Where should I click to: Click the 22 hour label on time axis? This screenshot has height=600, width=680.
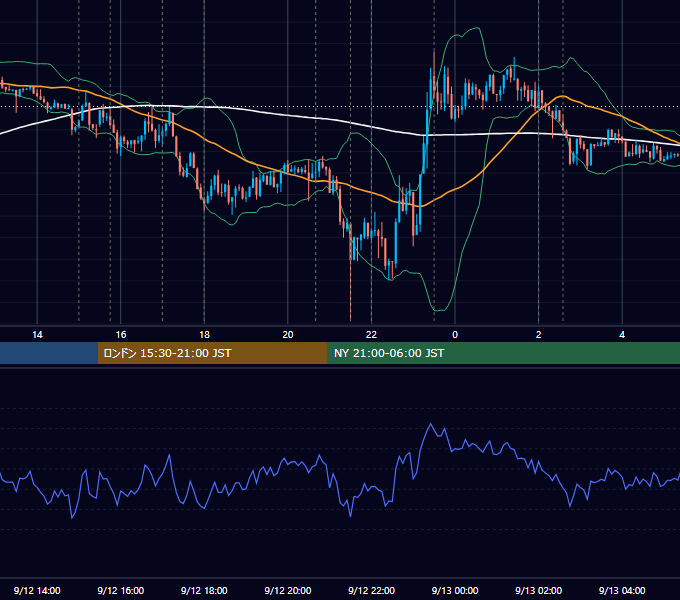[372, 335]
